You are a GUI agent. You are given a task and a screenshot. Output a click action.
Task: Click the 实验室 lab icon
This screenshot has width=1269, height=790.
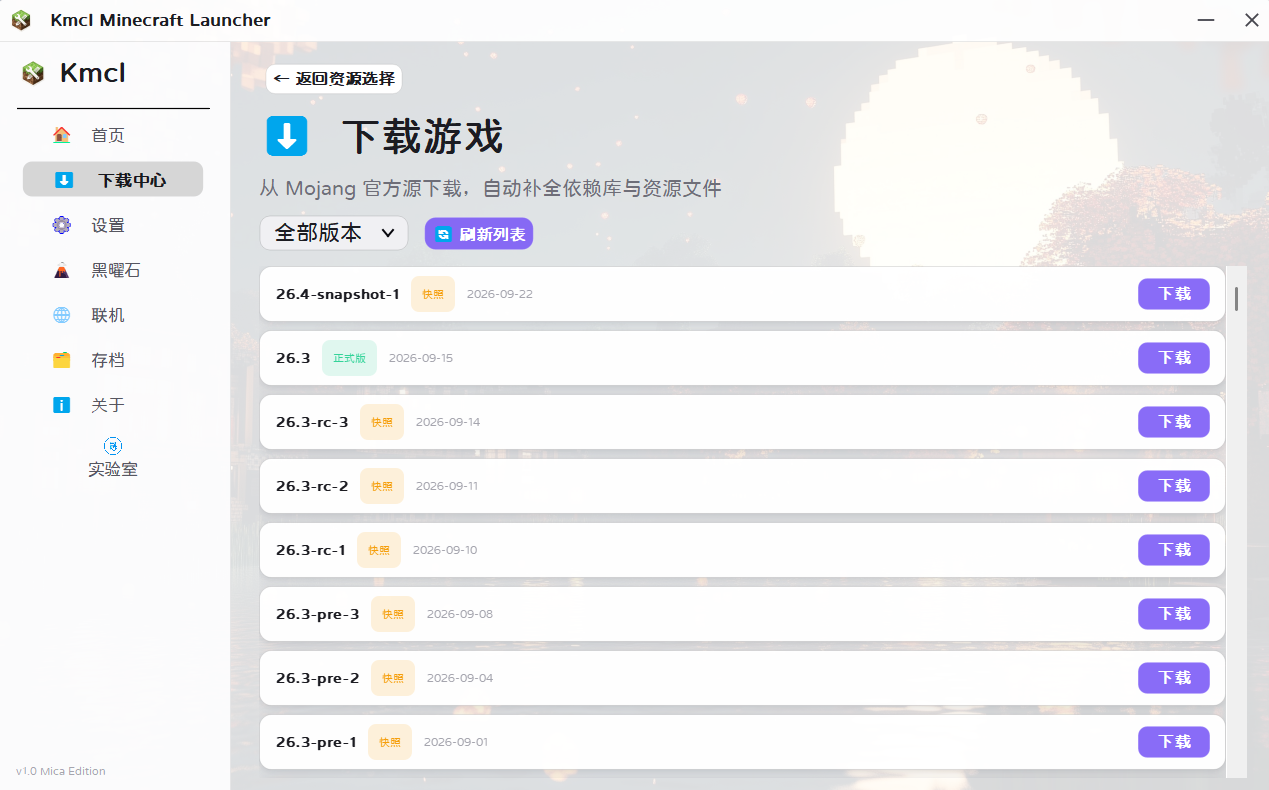113,446
